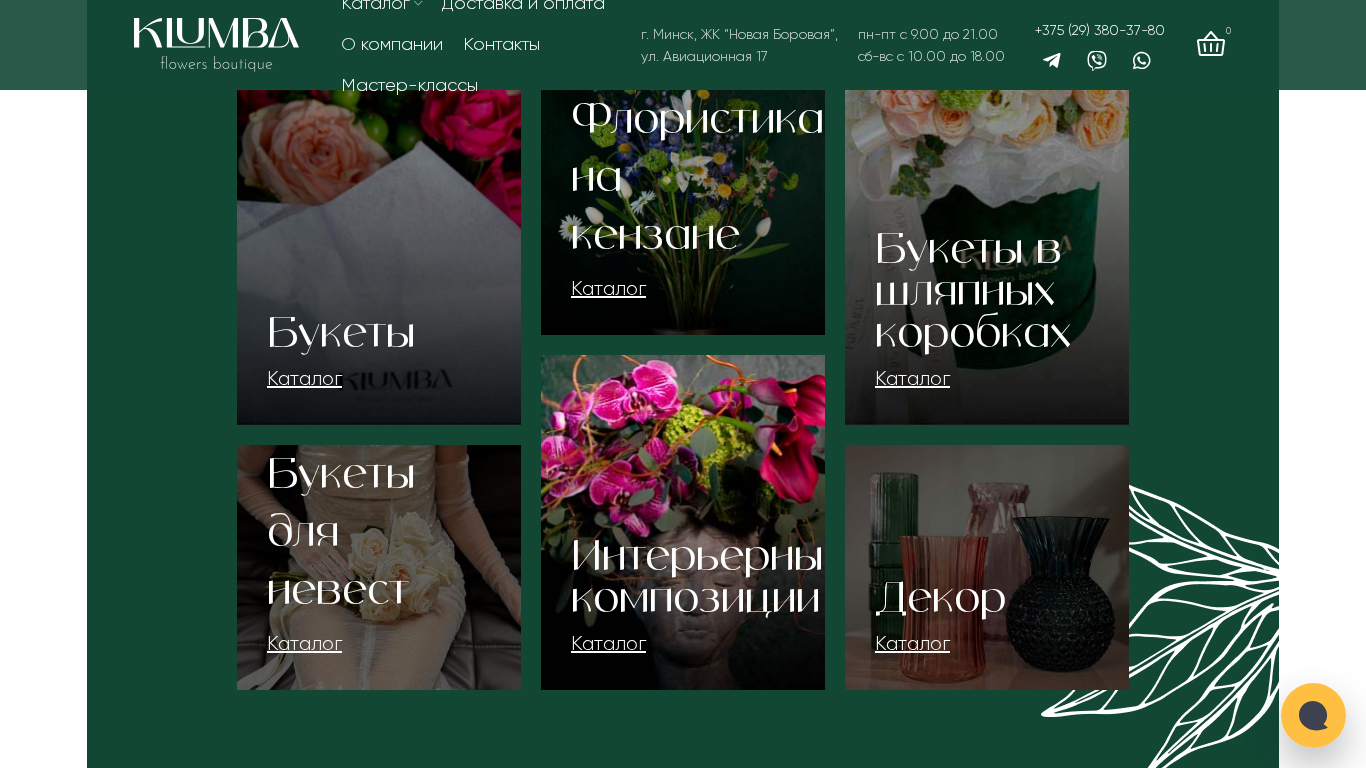Open Каталог link under Букеты для невест
This screenshot has height=768, width=1366.
click(305, 643)
